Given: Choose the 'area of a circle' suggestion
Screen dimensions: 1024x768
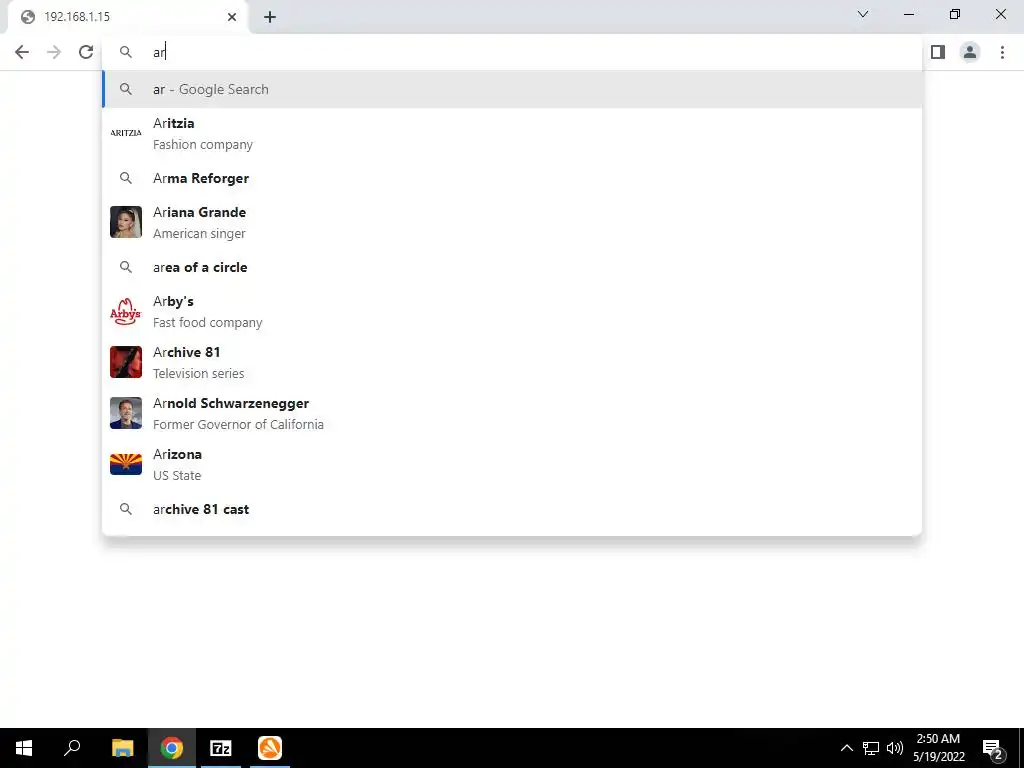Looking at the screenshot, I should (x=512, y=267).
